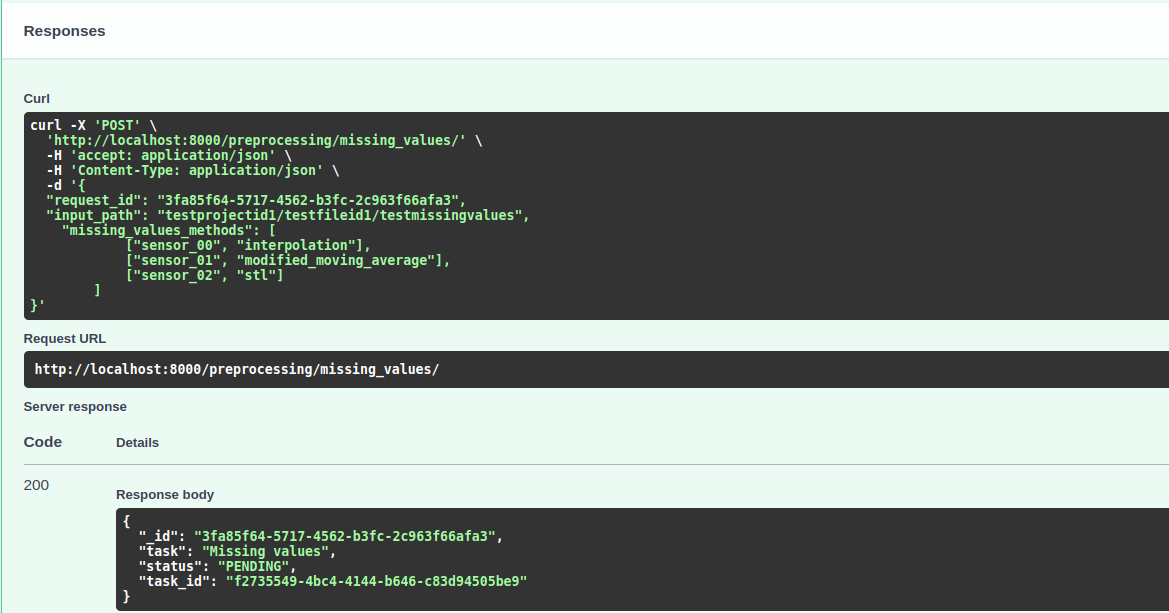This screenshot has height=613, width=1169.
Task: Click the localhost URL in the curl command
Action: (257, 140)
